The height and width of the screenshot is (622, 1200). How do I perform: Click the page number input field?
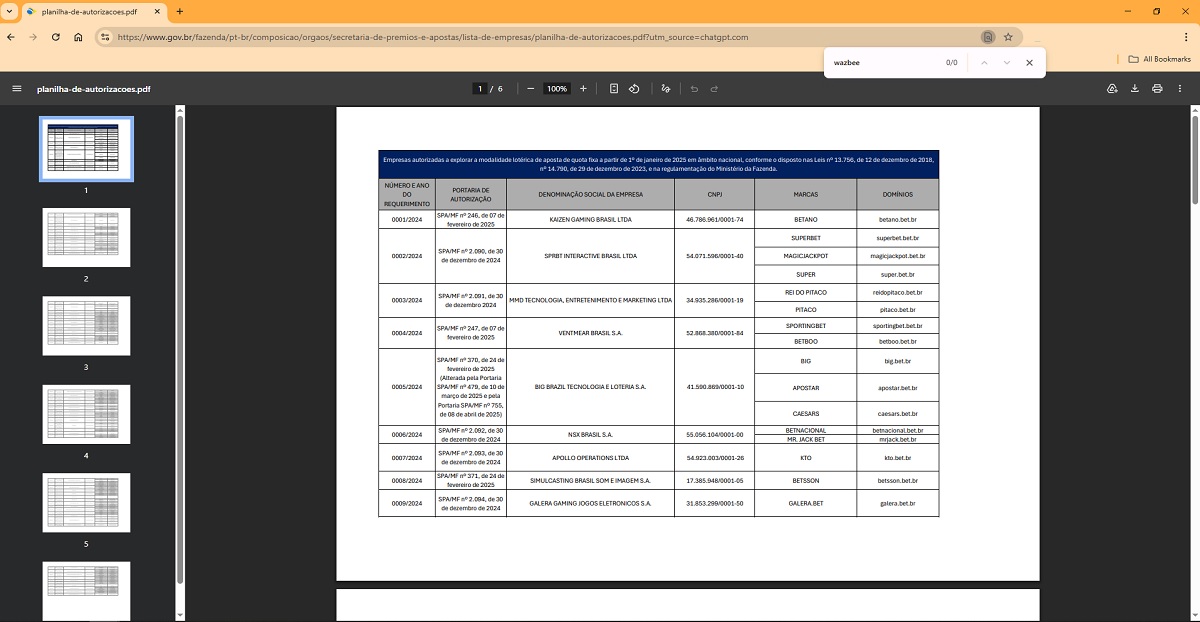coord(480,89)
